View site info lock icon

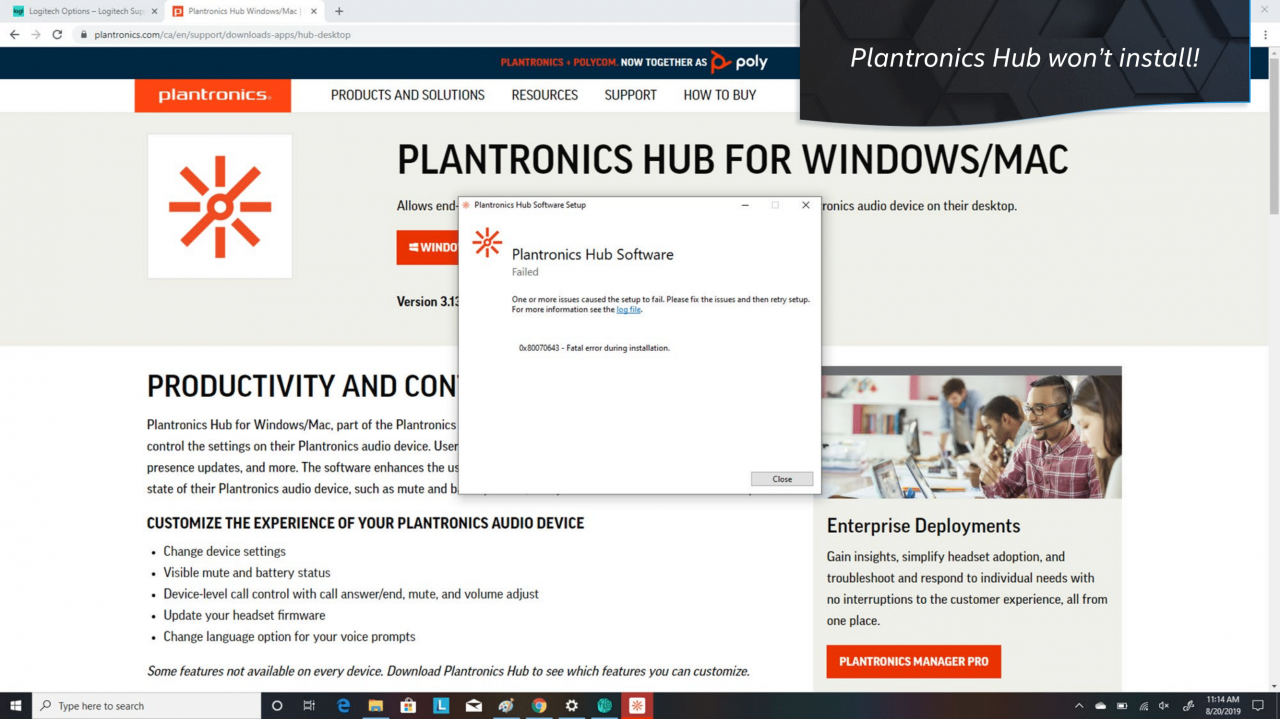pos(85,34)
